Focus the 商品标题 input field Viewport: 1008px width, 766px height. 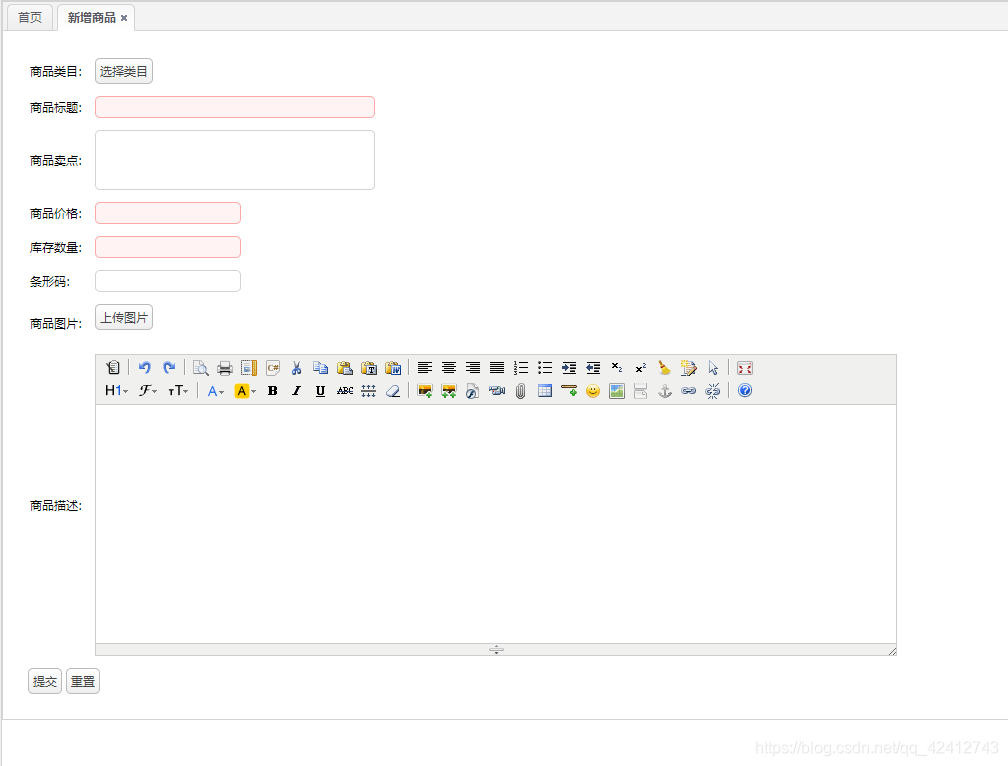[235, 107]
